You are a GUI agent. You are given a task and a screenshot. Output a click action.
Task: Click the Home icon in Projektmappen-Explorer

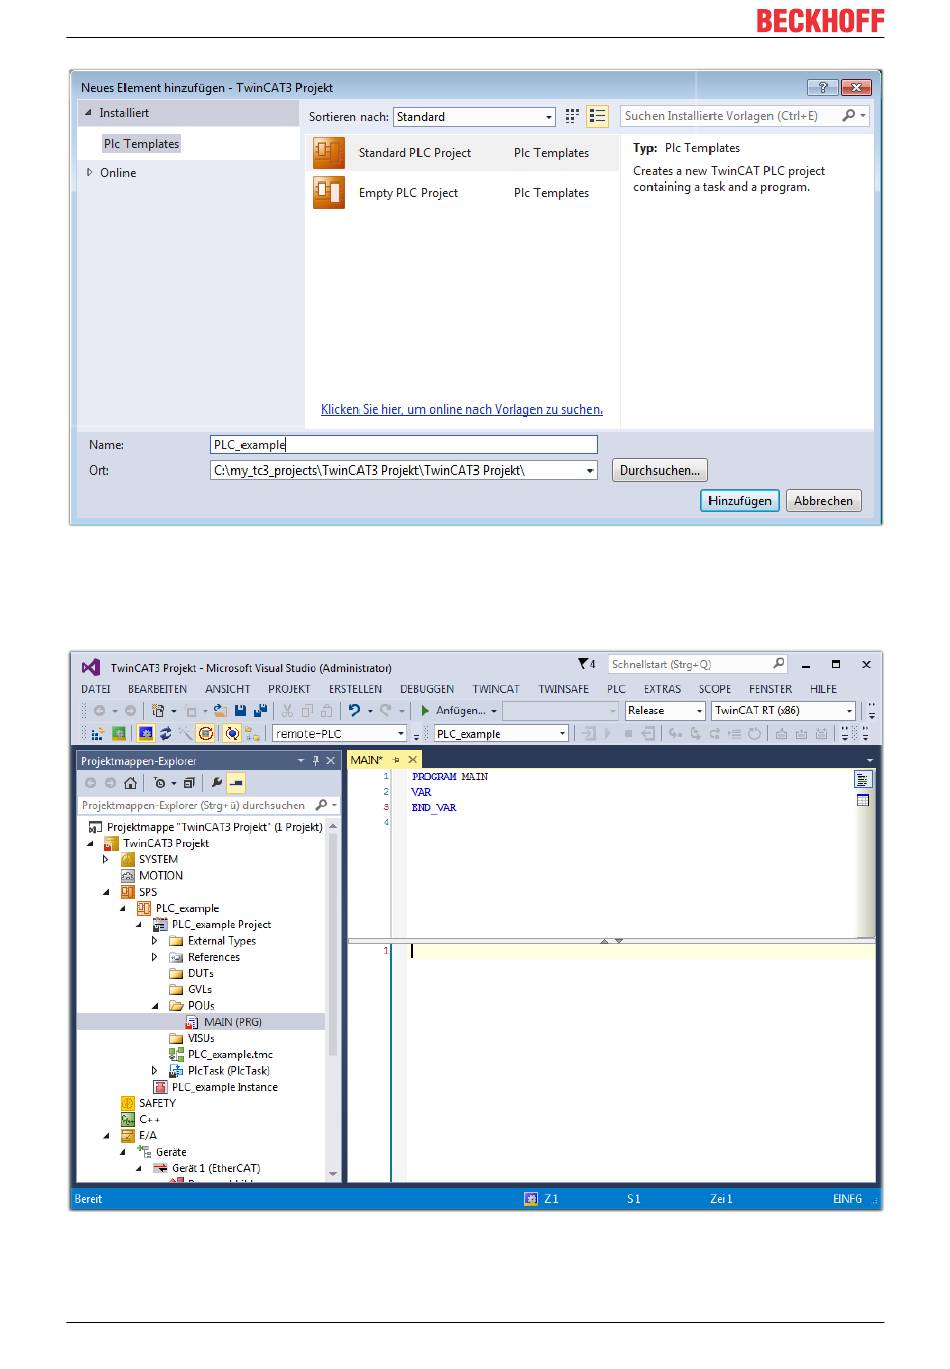click(130, 783)
